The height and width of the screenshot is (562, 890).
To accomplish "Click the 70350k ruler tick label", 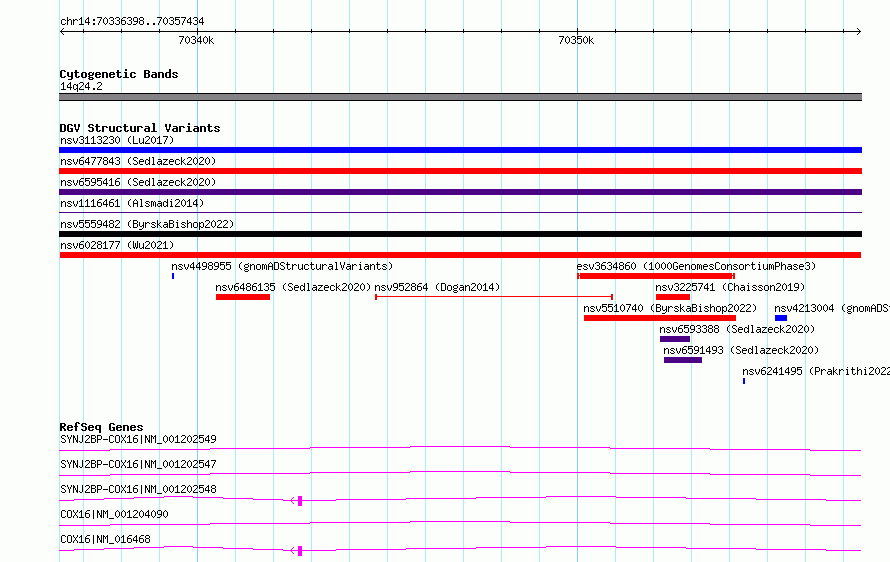I will (x=576, y=40).
